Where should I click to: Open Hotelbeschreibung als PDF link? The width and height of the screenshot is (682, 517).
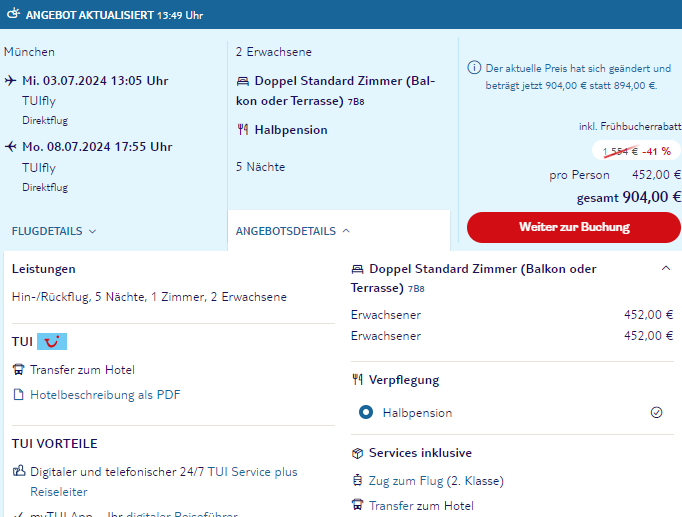click(x=105, y=395)
